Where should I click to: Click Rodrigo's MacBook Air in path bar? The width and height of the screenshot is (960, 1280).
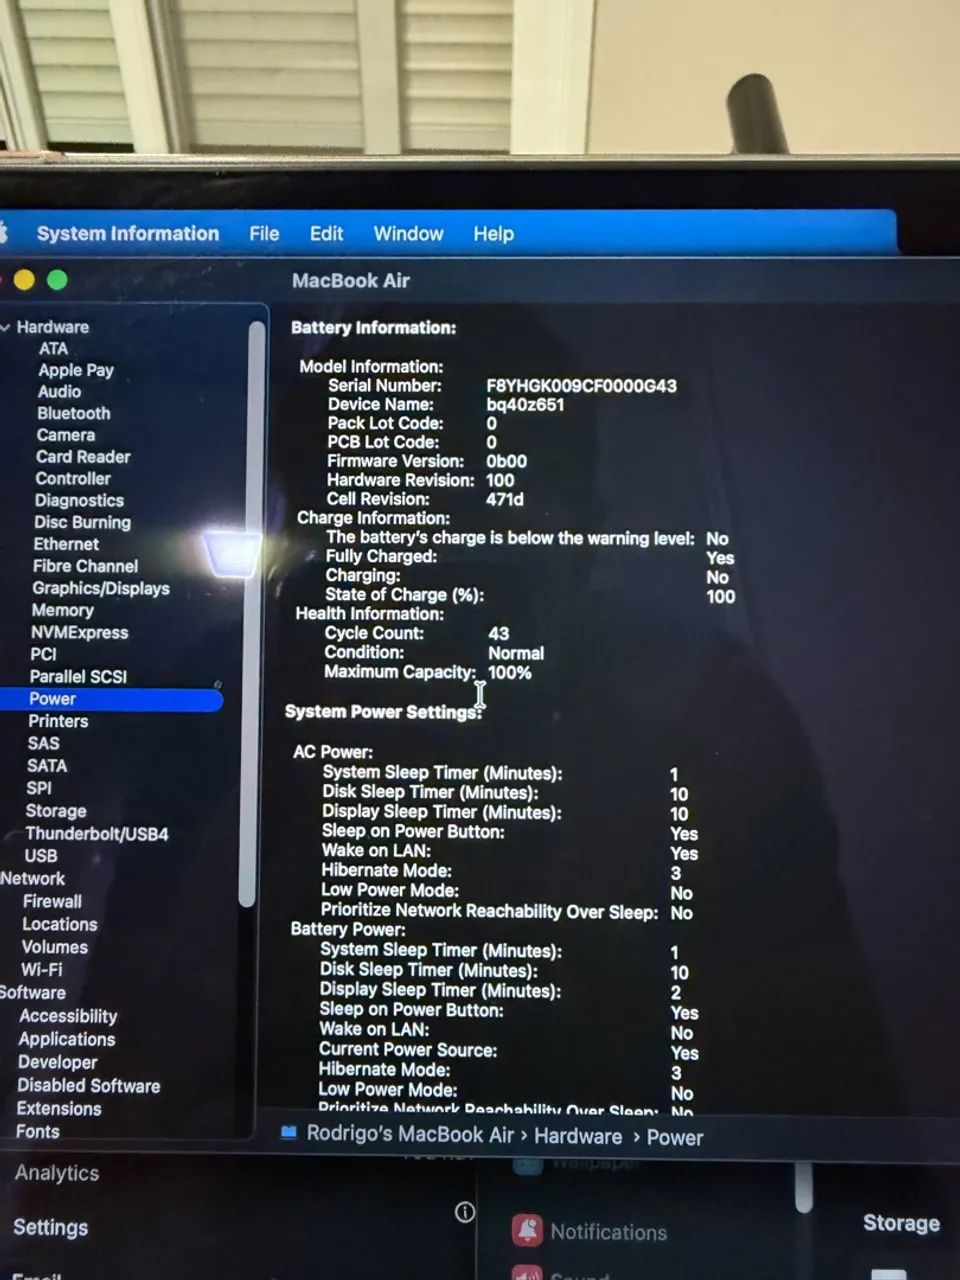click(x=410, y=1134)
